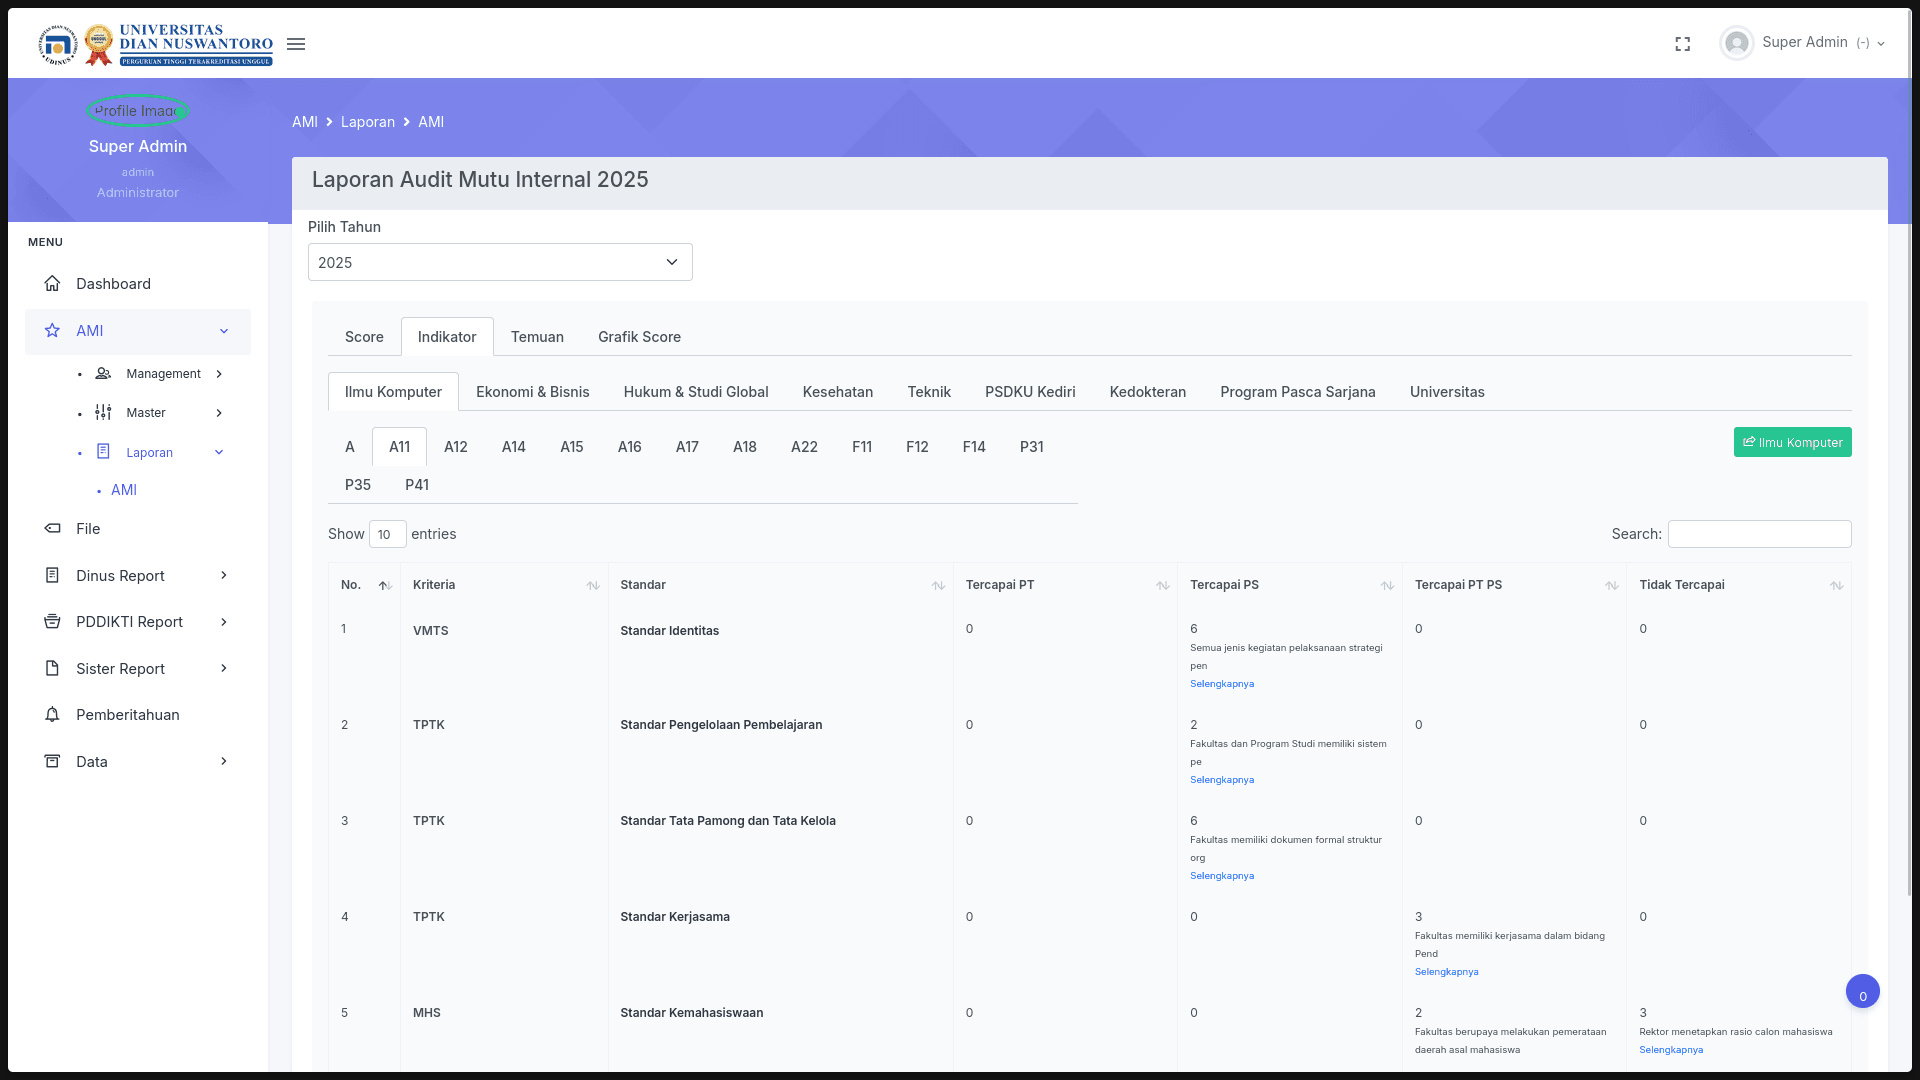
Task: Click the File tag icon
Action: click(53, 529)
